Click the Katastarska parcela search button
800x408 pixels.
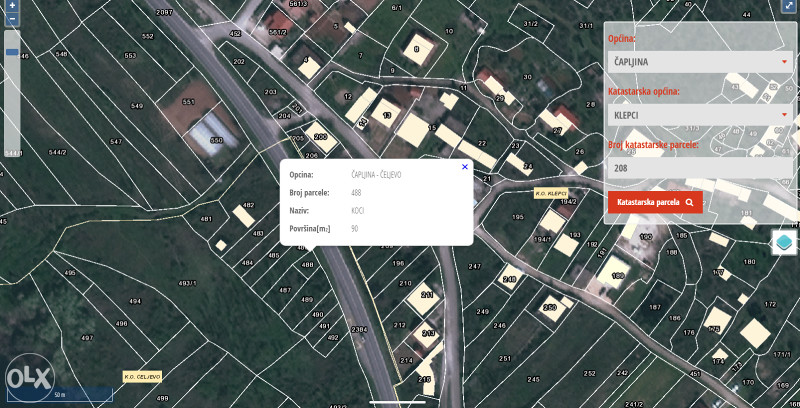click(x=655, y=202)
